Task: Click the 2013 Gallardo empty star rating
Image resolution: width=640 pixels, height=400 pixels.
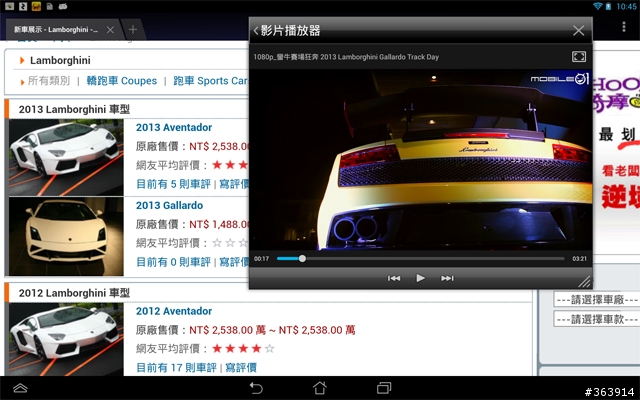Action: (x=230, y=243)
